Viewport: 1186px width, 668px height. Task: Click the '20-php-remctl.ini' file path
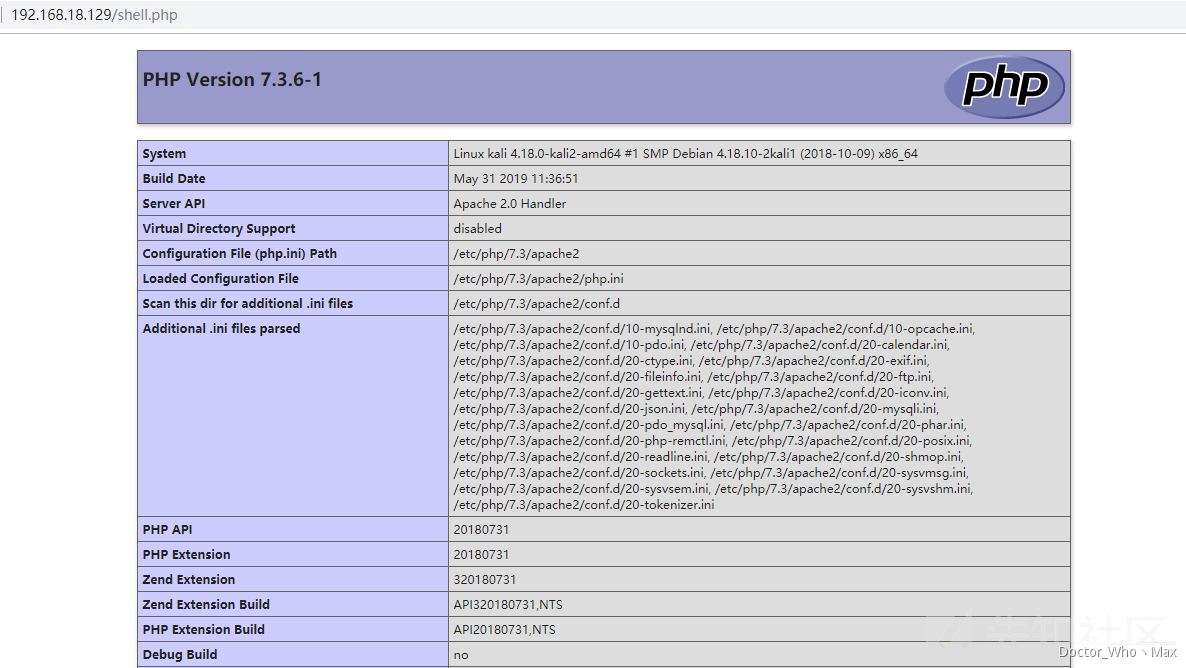pos(589,440)
